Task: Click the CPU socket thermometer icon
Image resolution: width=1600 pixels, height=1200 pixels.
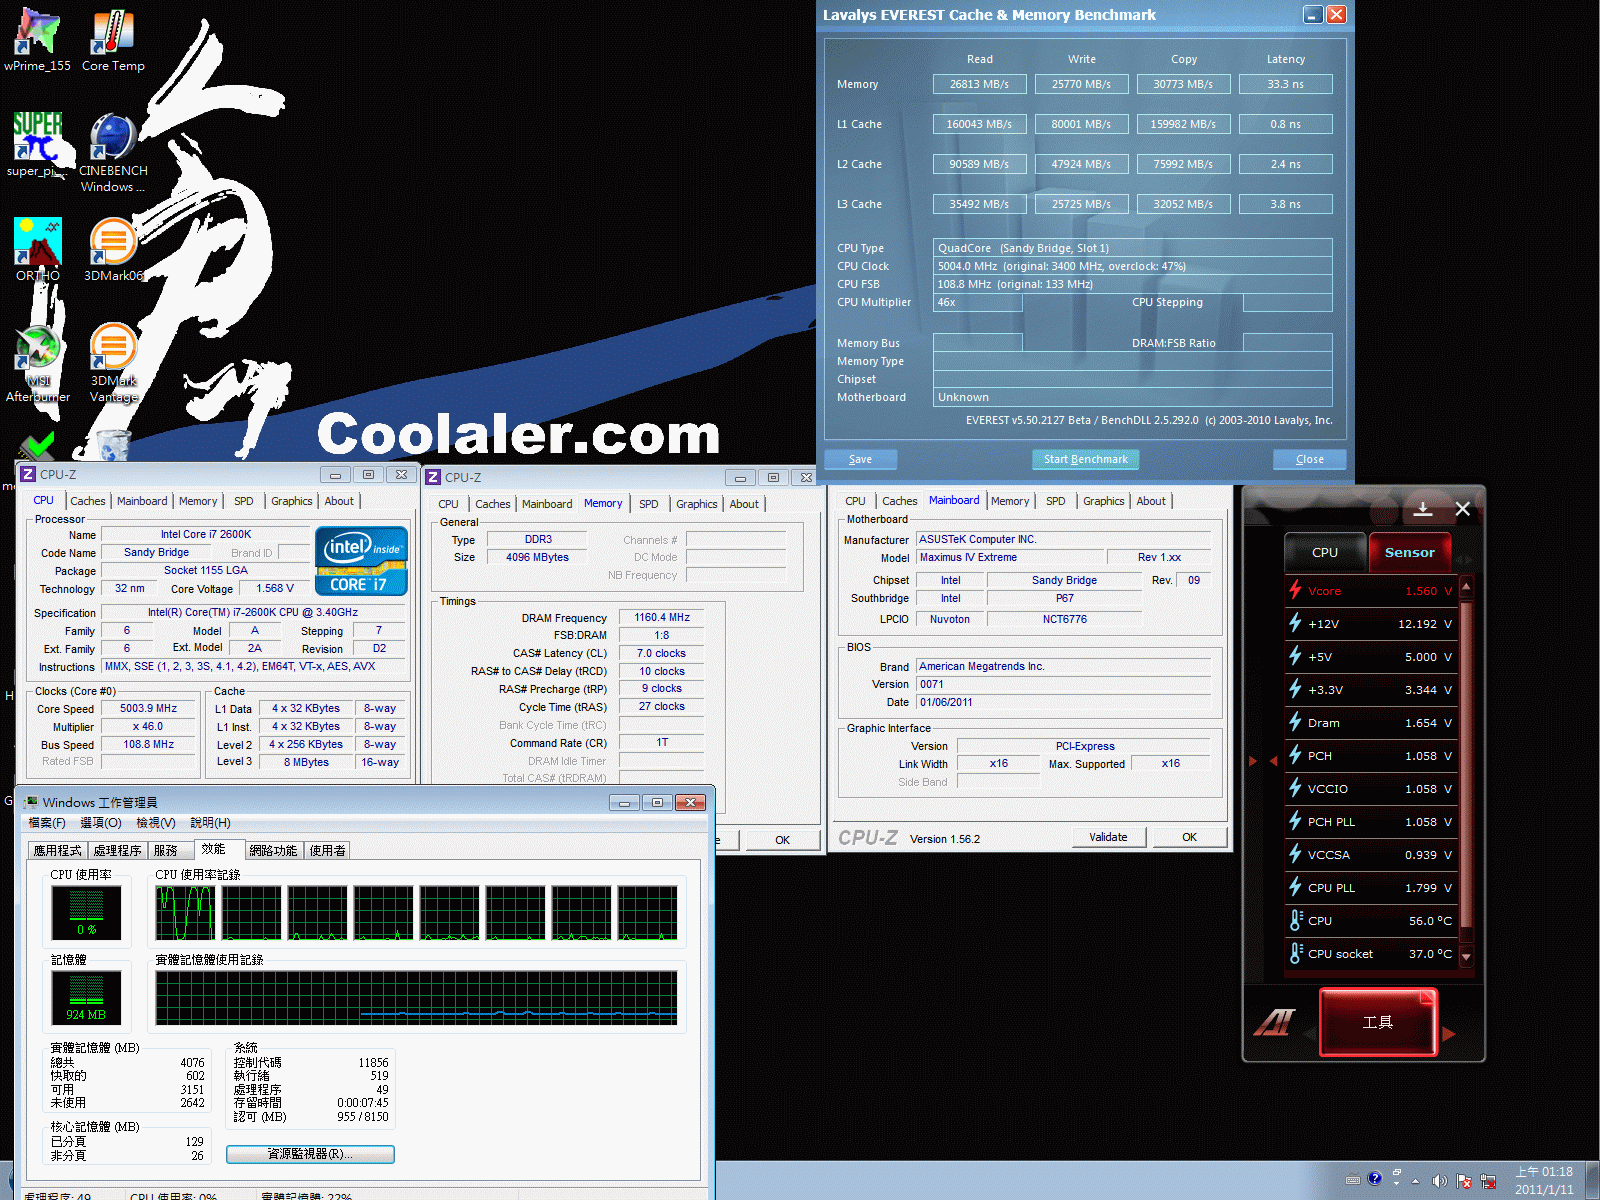Action: [1295, 953]
